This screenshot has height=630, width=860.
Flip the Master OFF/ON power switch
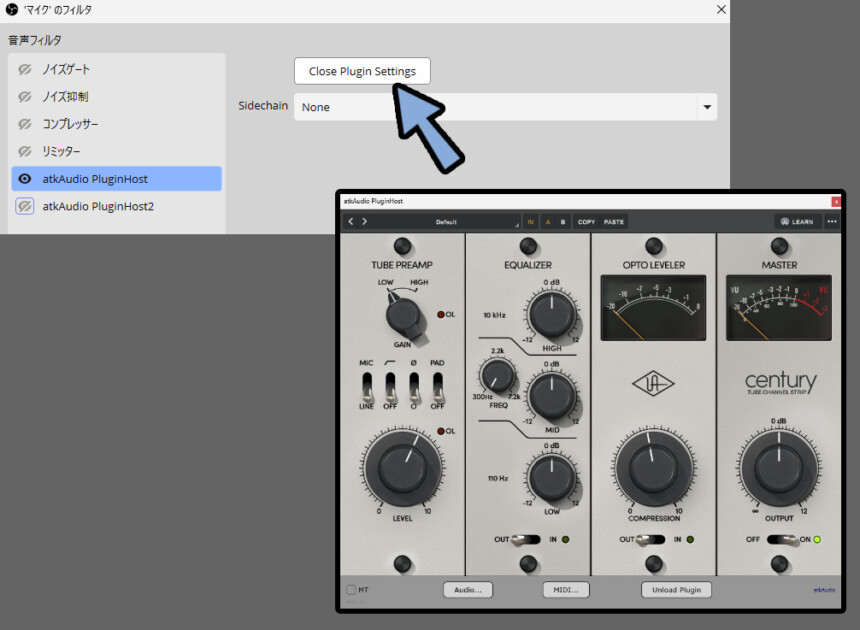click(x=780, y=540)
